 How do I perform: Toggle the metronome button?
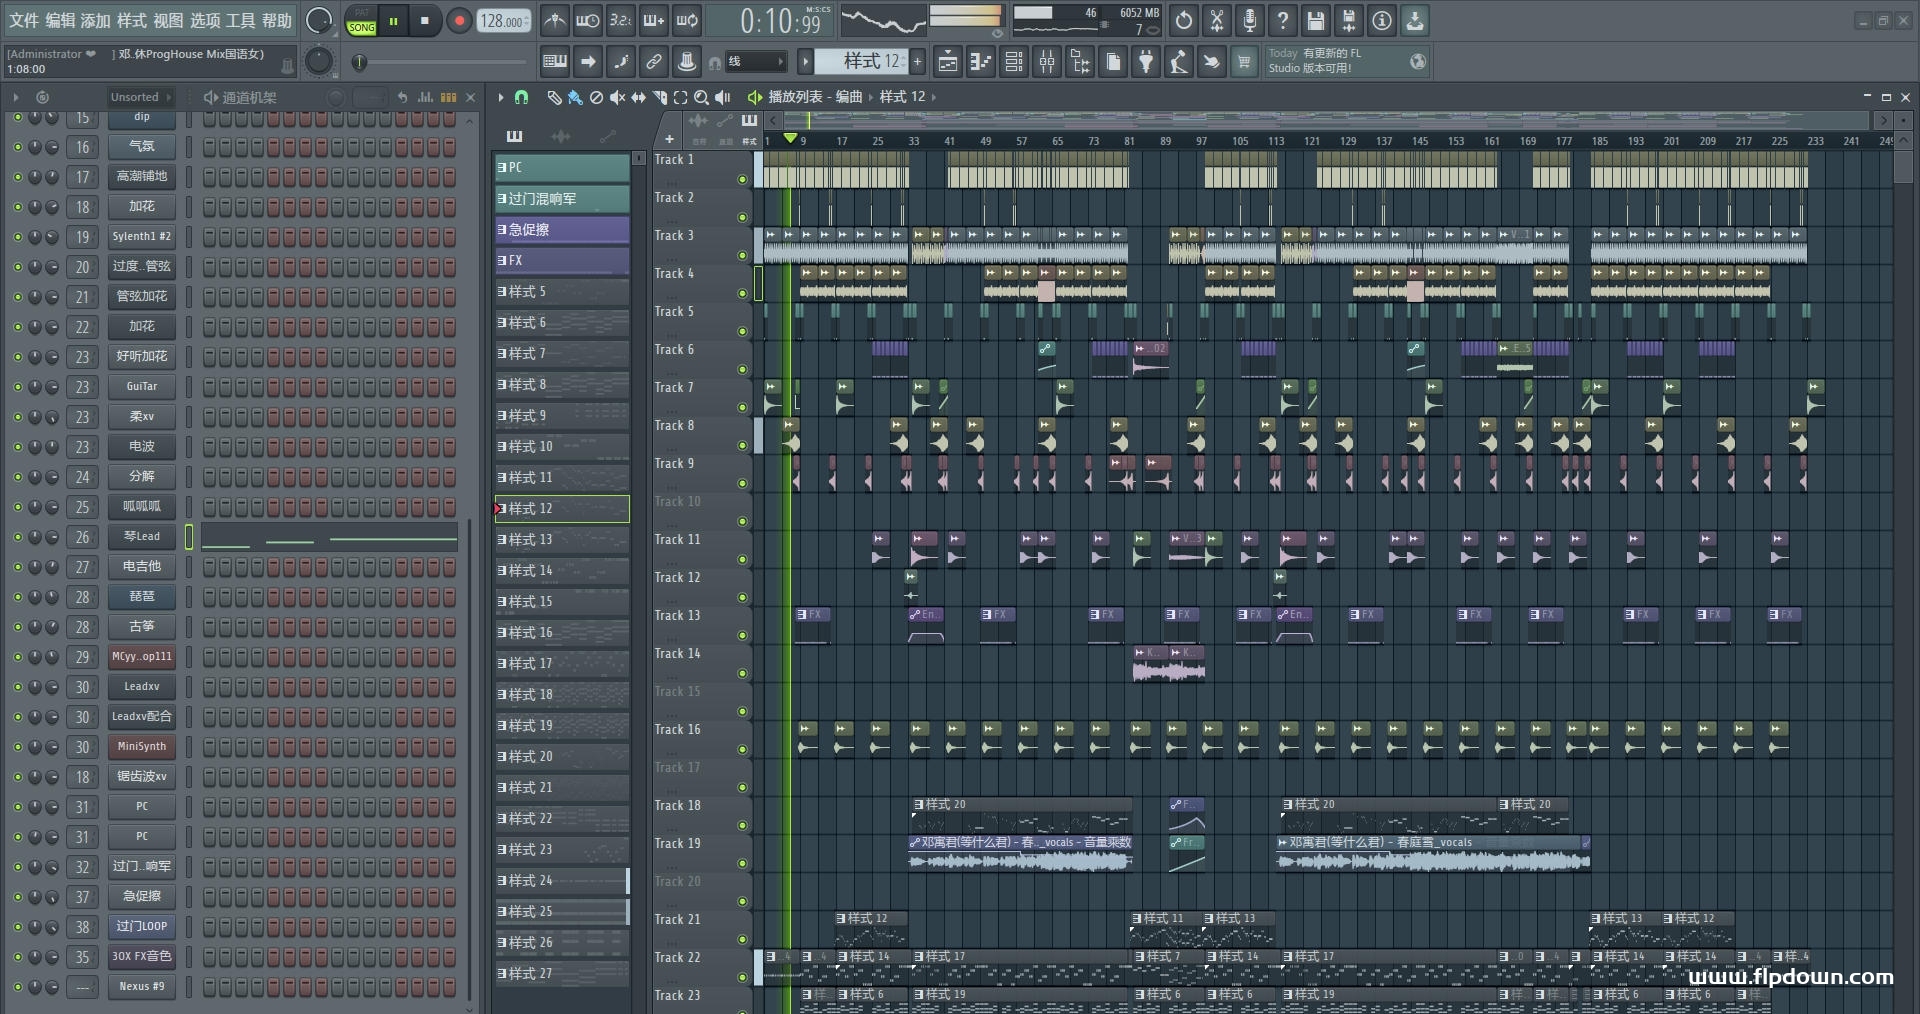click(555, 21)
